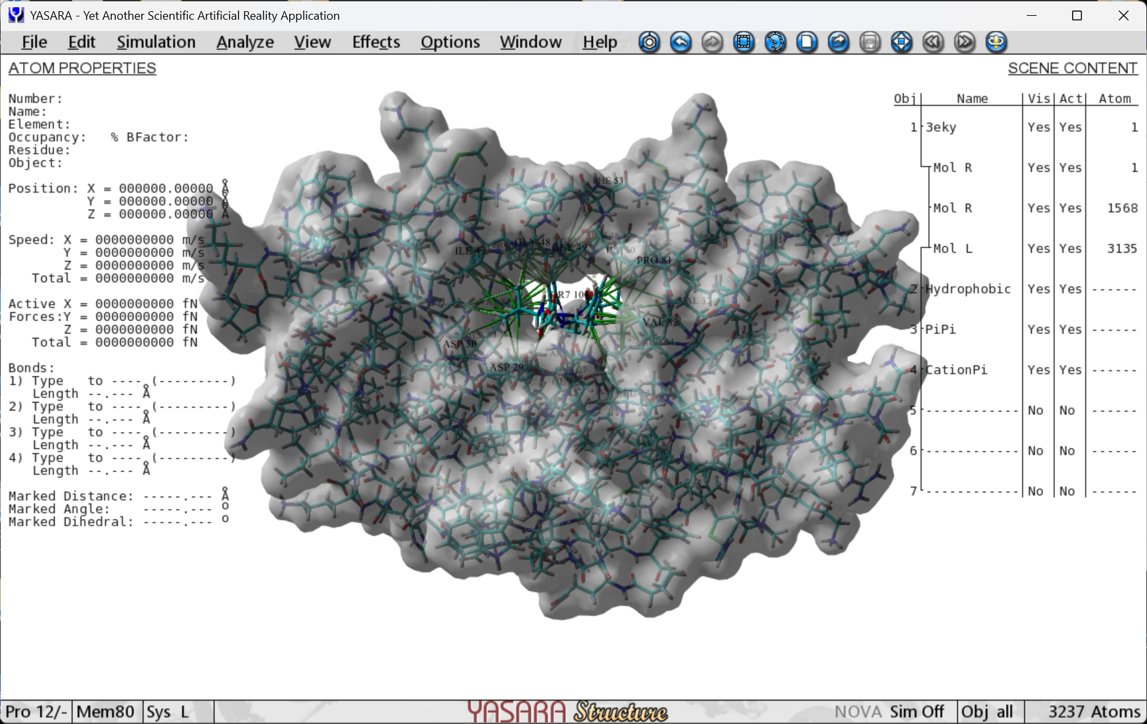Viewport: 1147px width, 724px height.
Task: Click the 'Marked Distance:' readout
Action: point(71,496)
